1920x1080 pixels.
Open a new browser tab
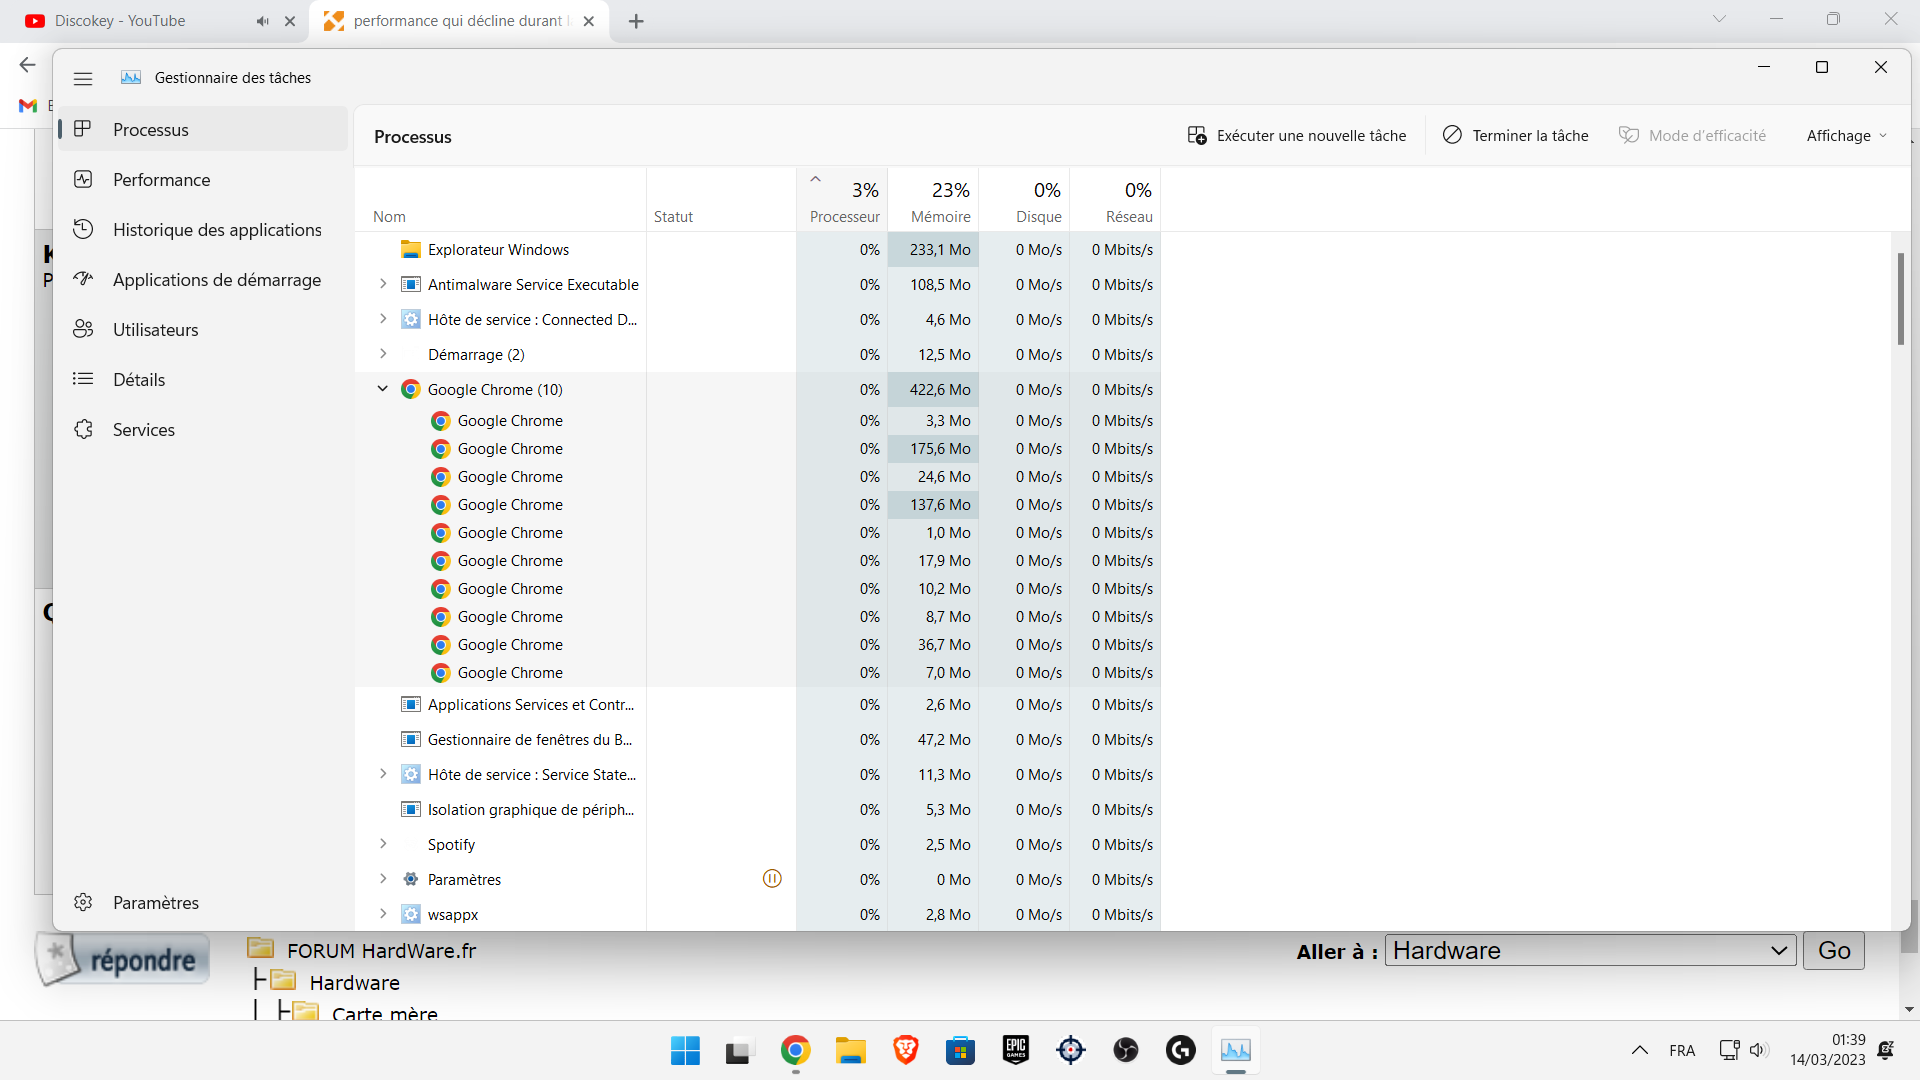(636, 21)
